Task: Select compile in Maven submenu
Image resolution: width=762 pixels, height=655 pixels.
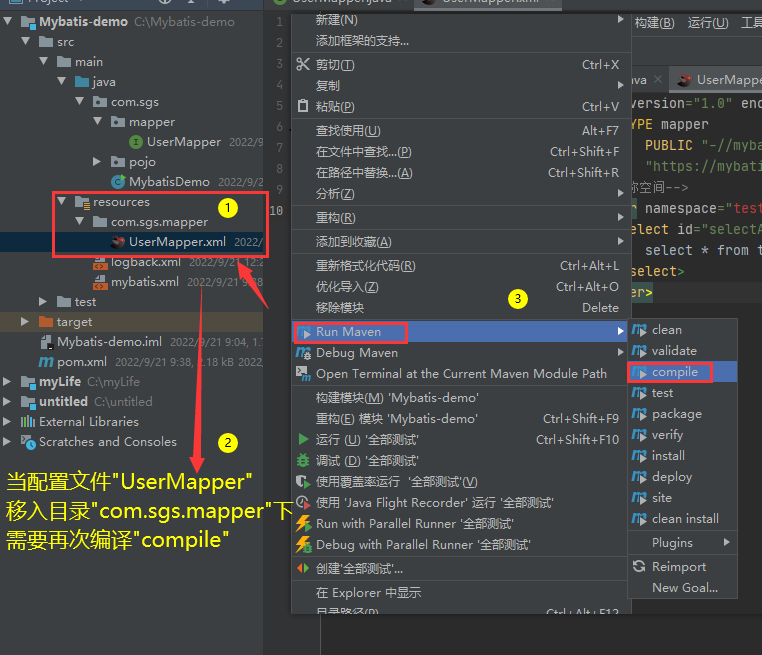Action: tap(683, 372)
